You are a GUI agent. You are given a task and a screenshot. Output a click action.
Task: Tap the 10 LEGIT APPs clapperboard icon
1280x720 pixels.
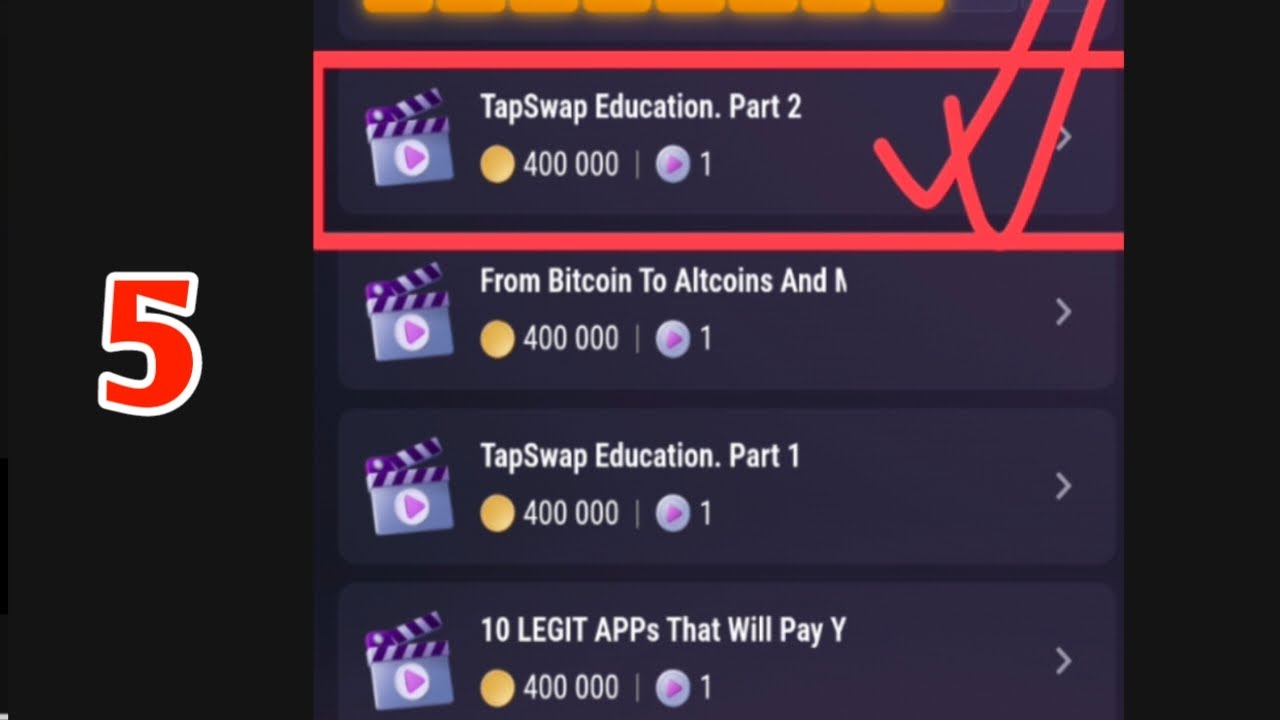(x=408, y=660)
